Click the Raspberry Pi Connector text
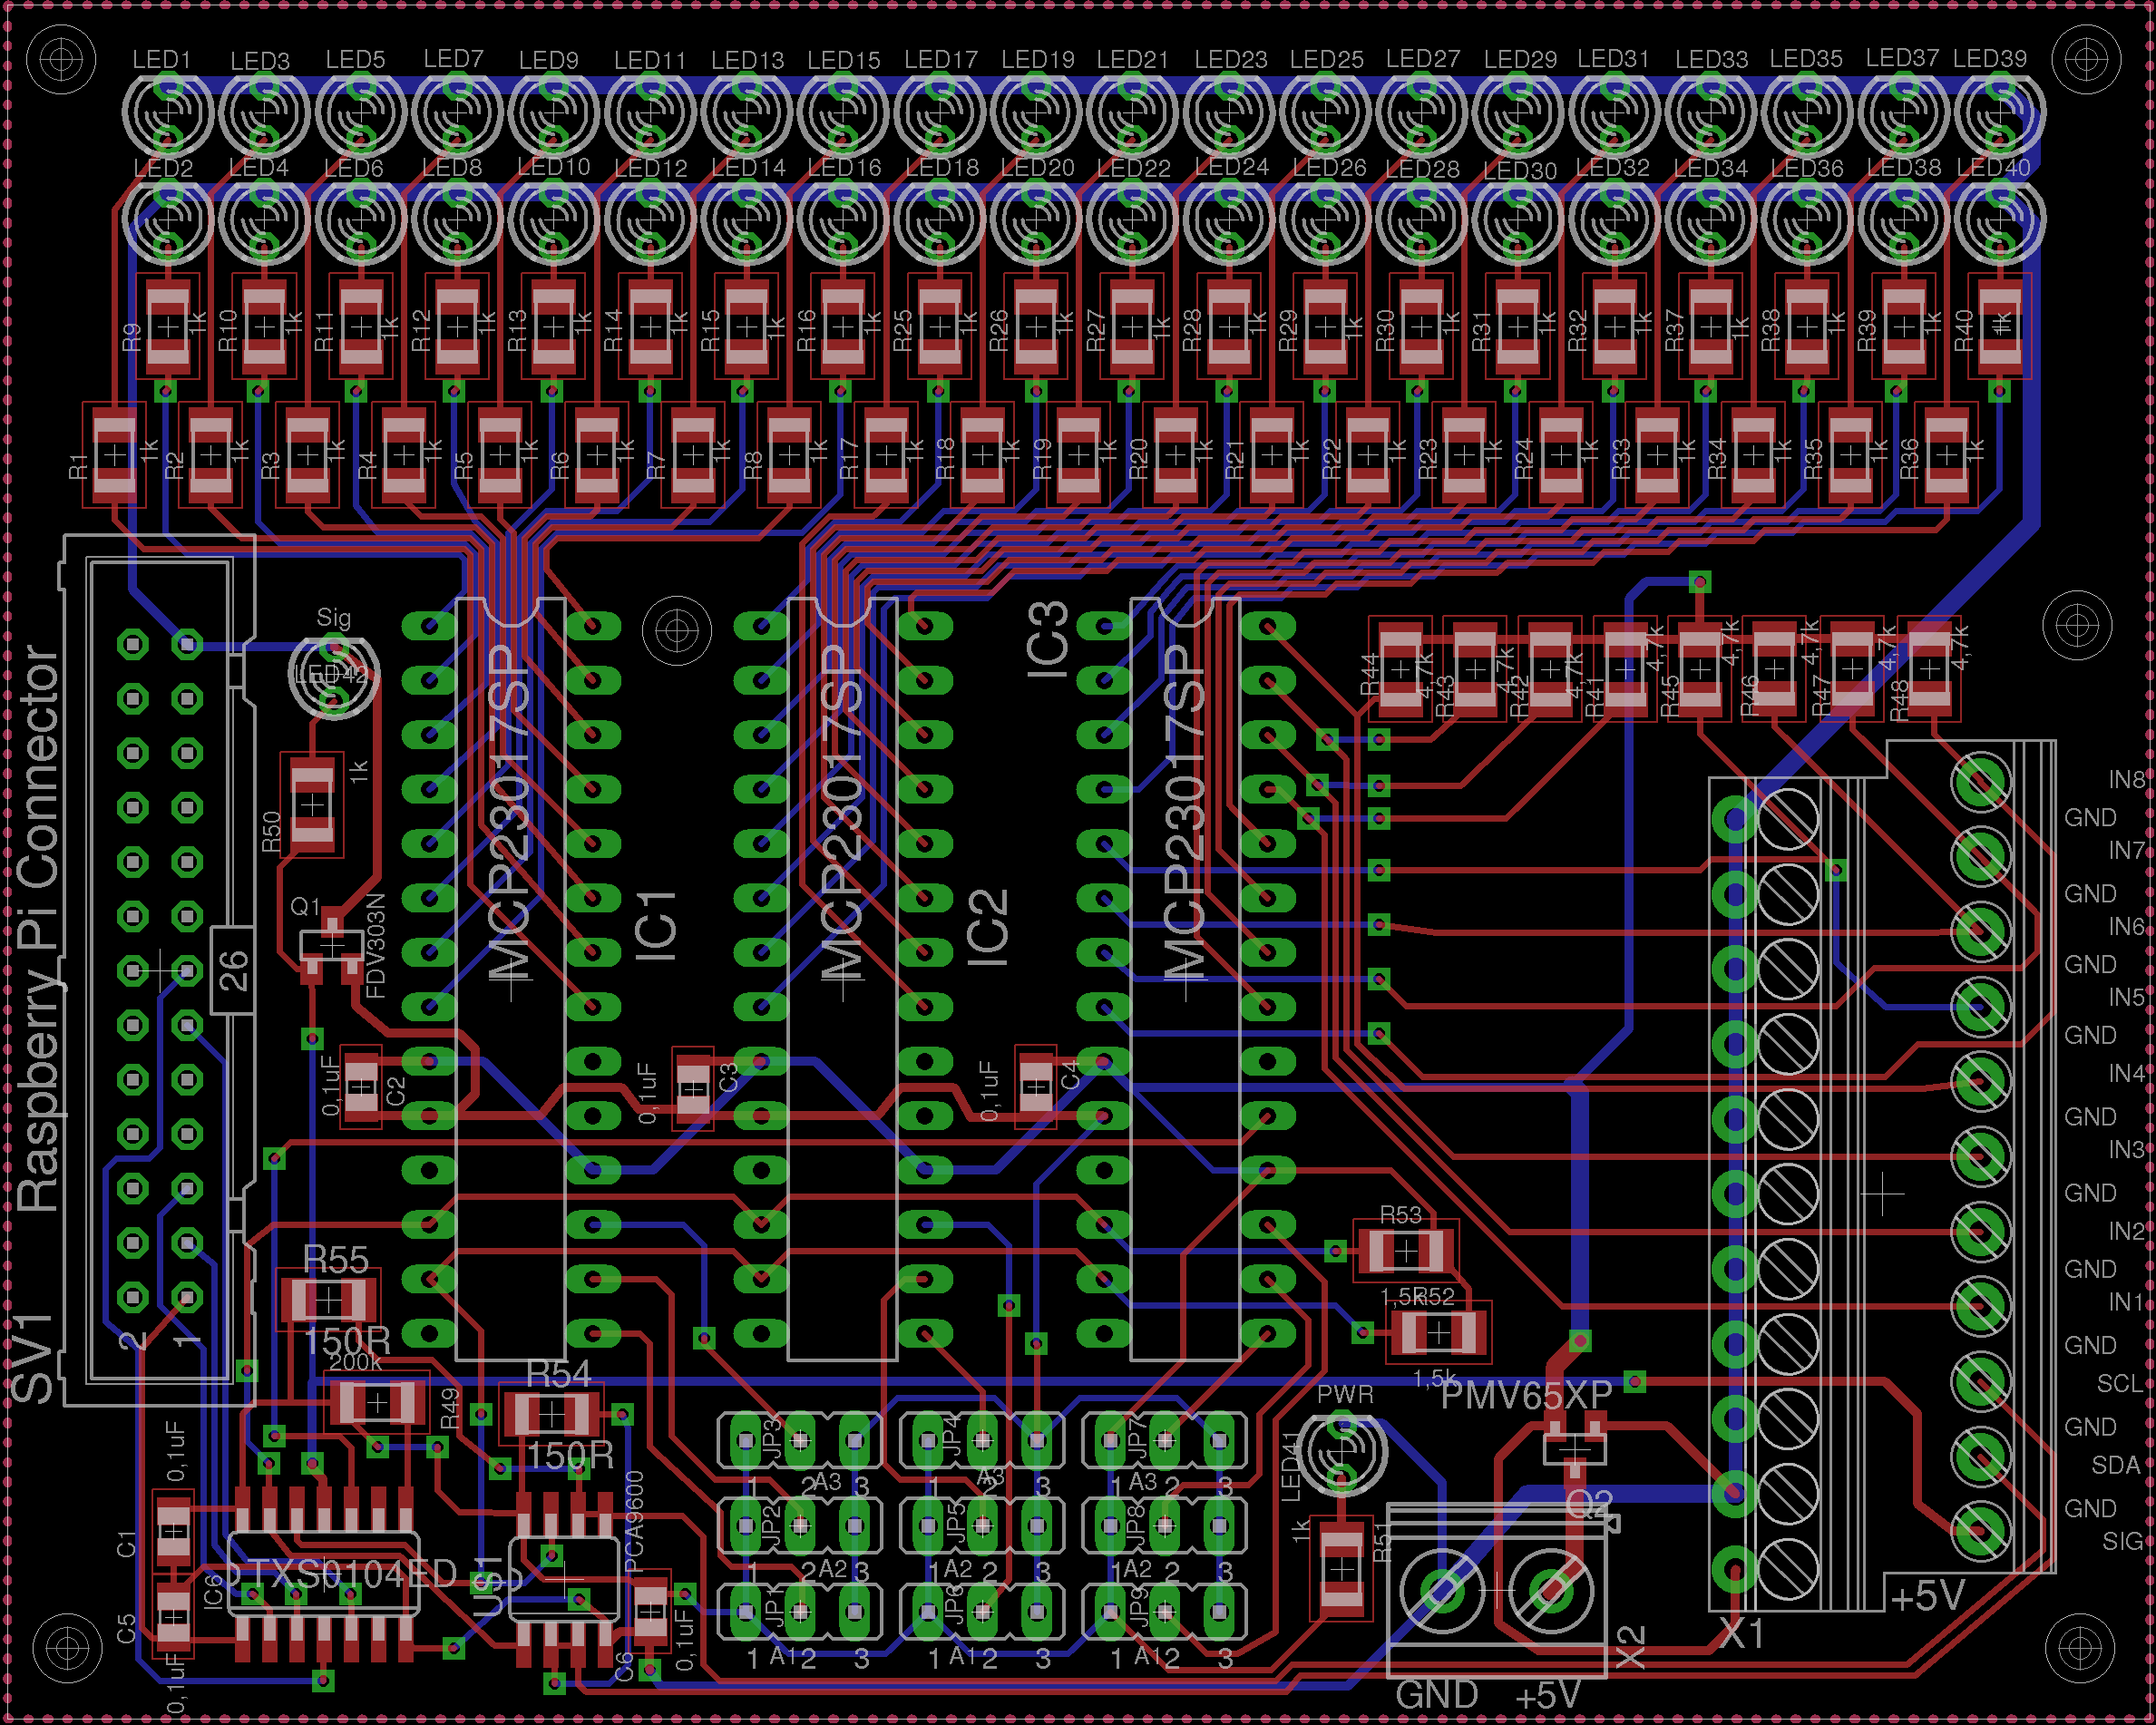Image resolution: width=2156 pixels, height=1725 pixels. click(x=39, y=928)
